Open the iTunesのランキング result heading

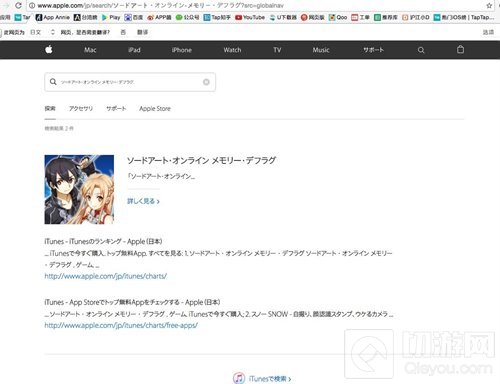tap(103, 241)
